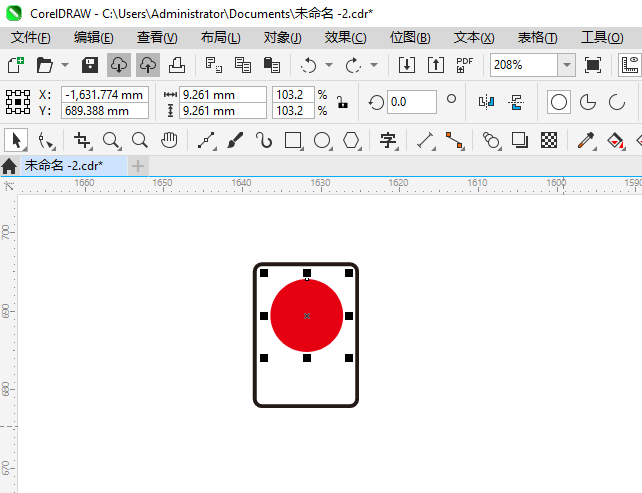Select the Artistic Media brush tool

[235, 141]
